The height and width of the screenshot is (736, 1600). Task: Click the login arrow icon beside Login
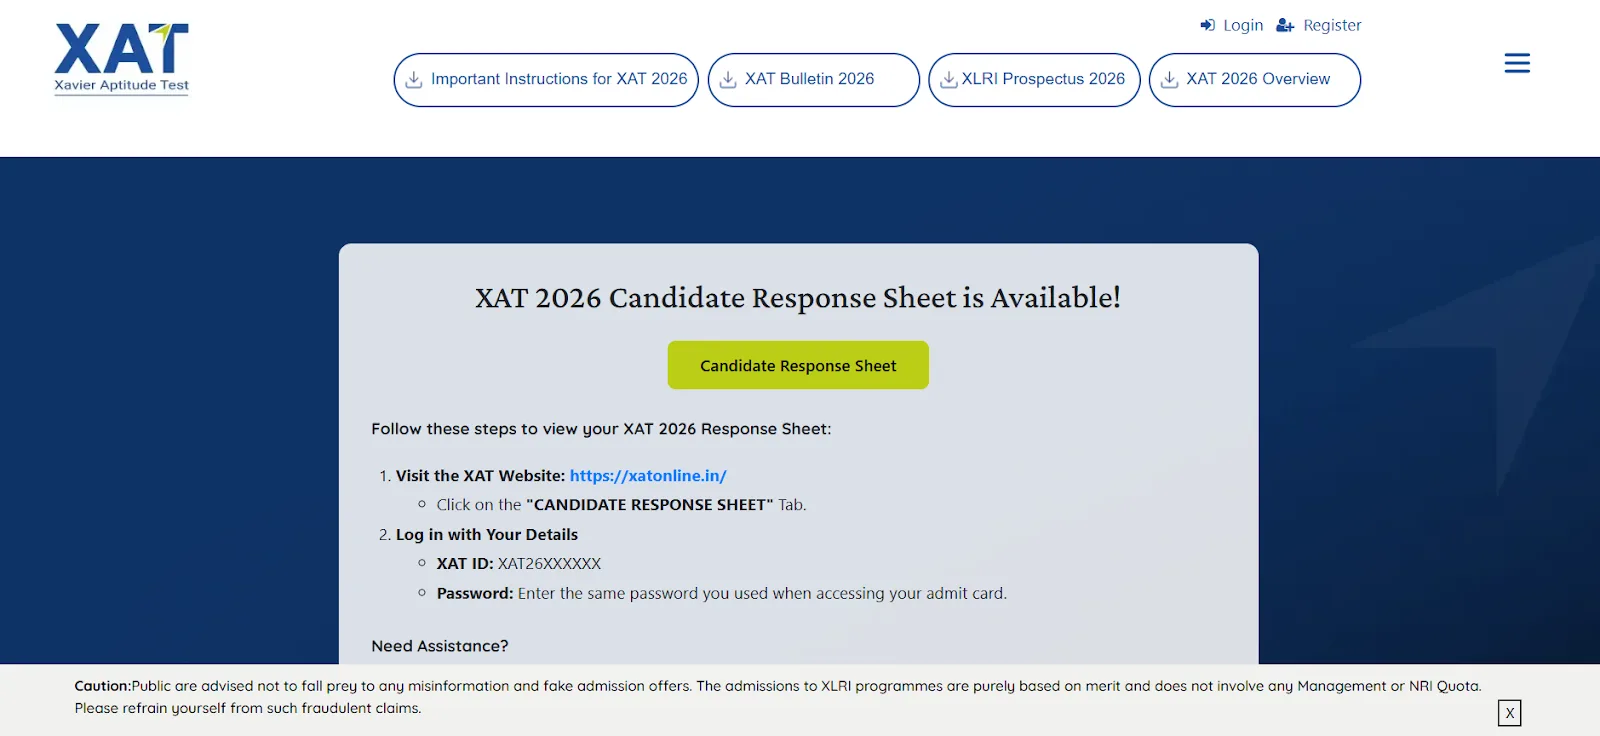pos(1207,25)
